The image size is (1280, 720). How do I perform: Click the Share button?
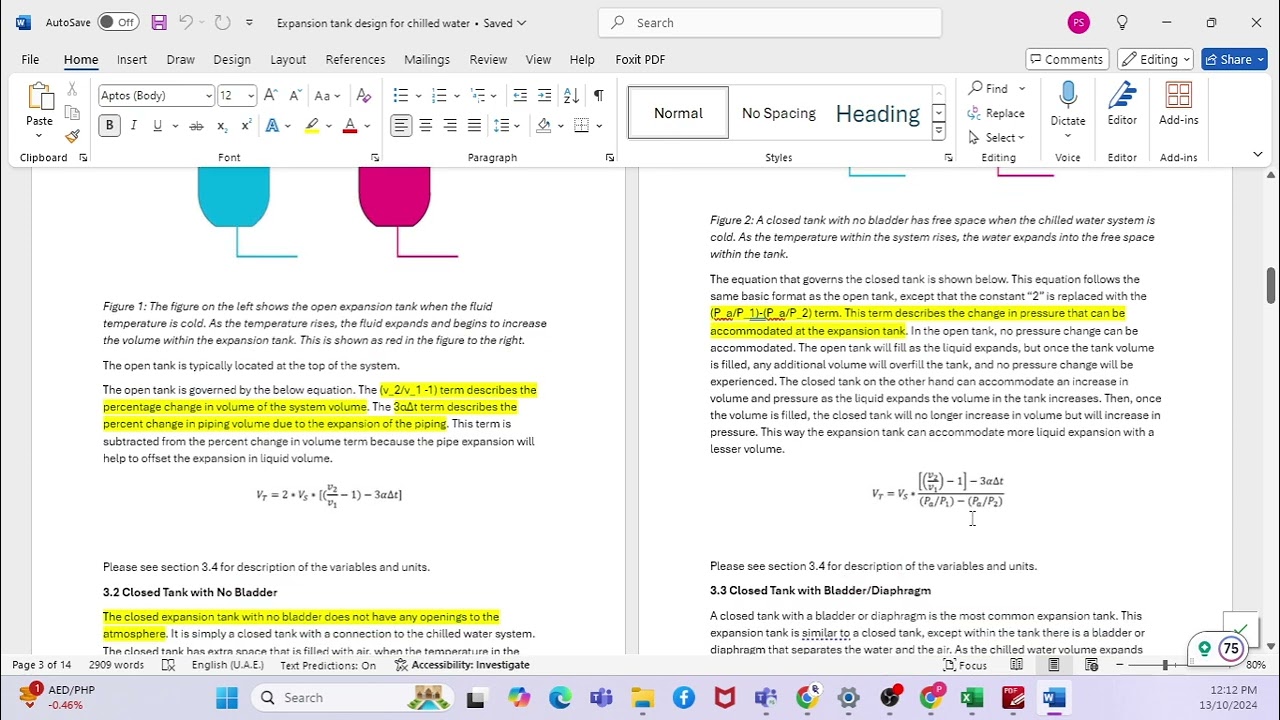pos(1234,59)
